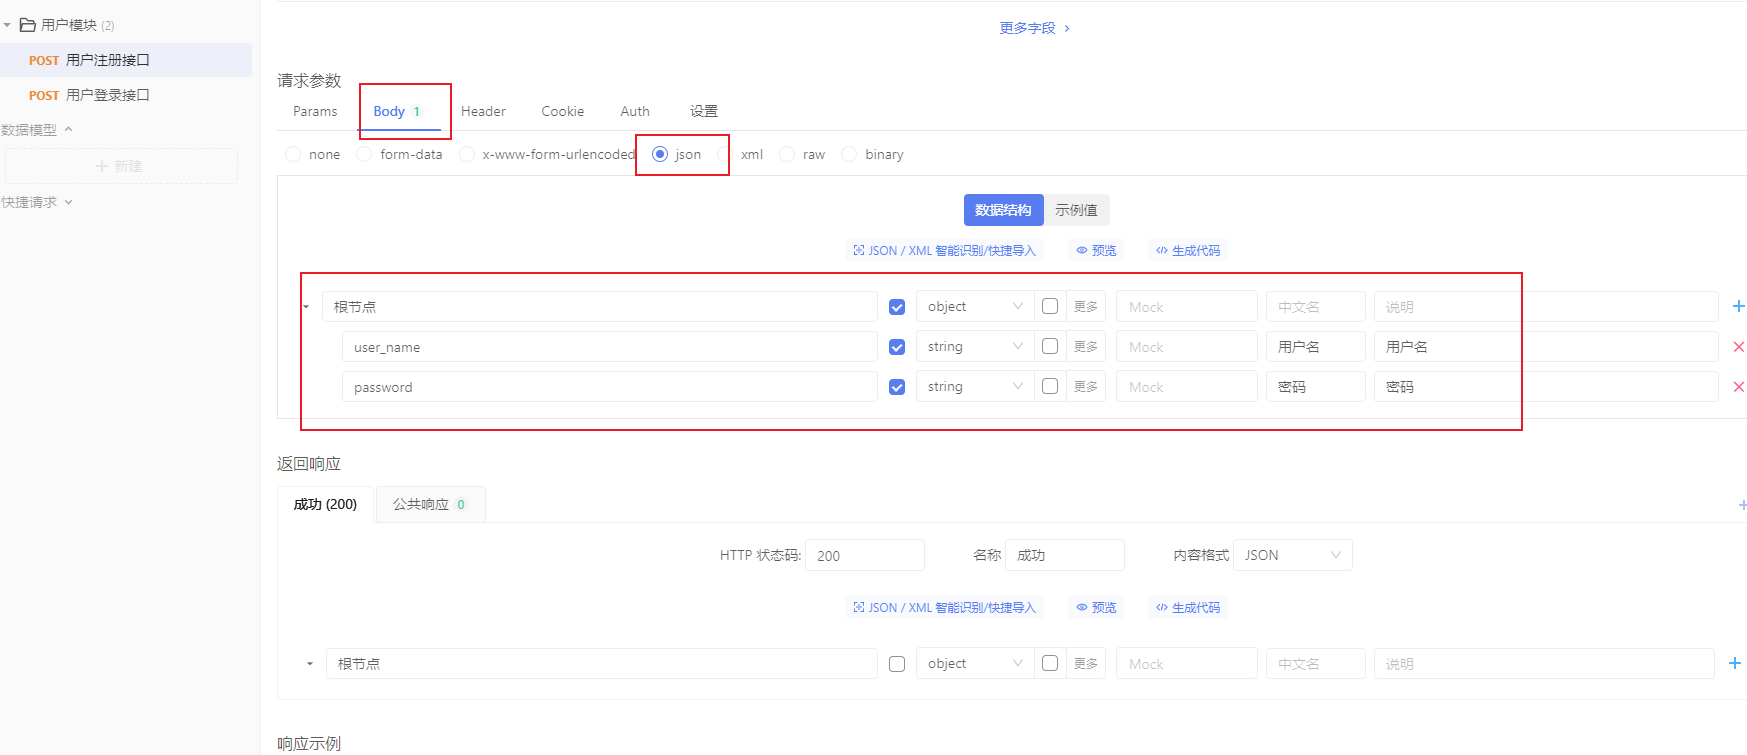
Task: Click plus icon on response root node row
Action: [x=1735, y=663]
